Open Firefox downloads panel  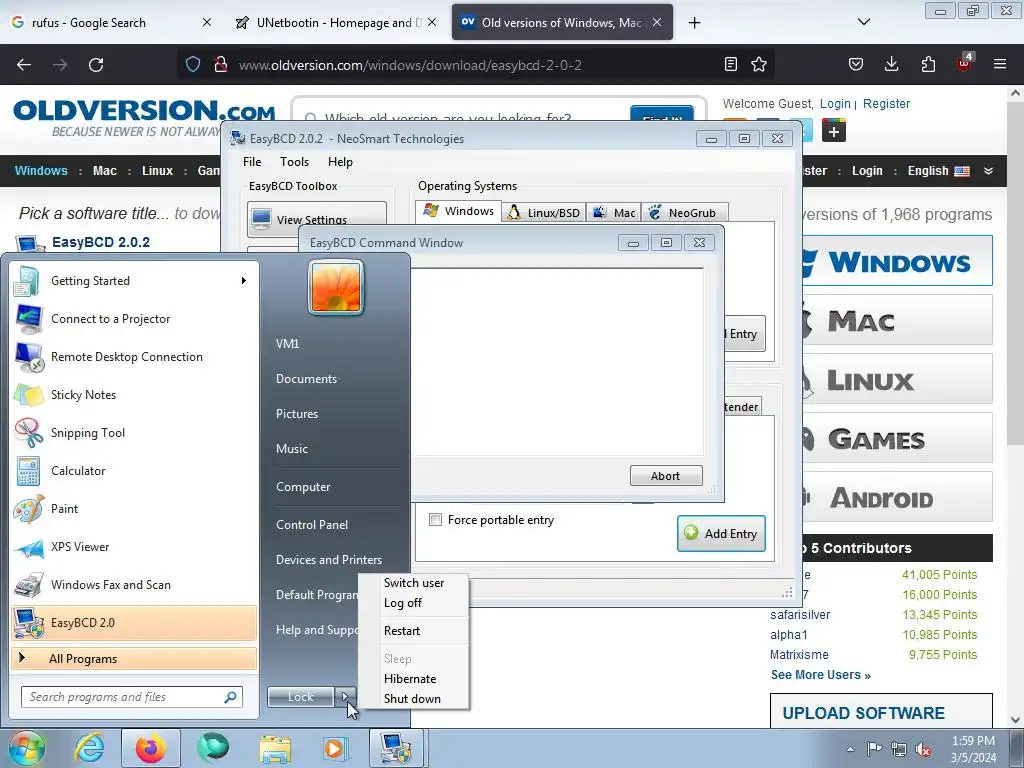click(891, 64)
